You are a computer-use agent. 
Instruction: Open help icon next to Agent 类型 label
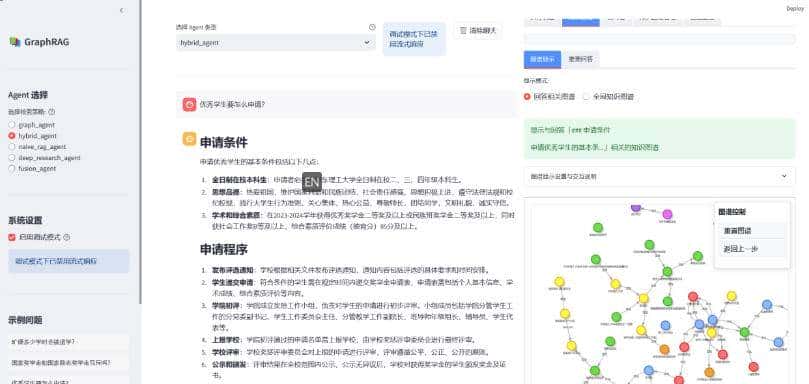372,27
